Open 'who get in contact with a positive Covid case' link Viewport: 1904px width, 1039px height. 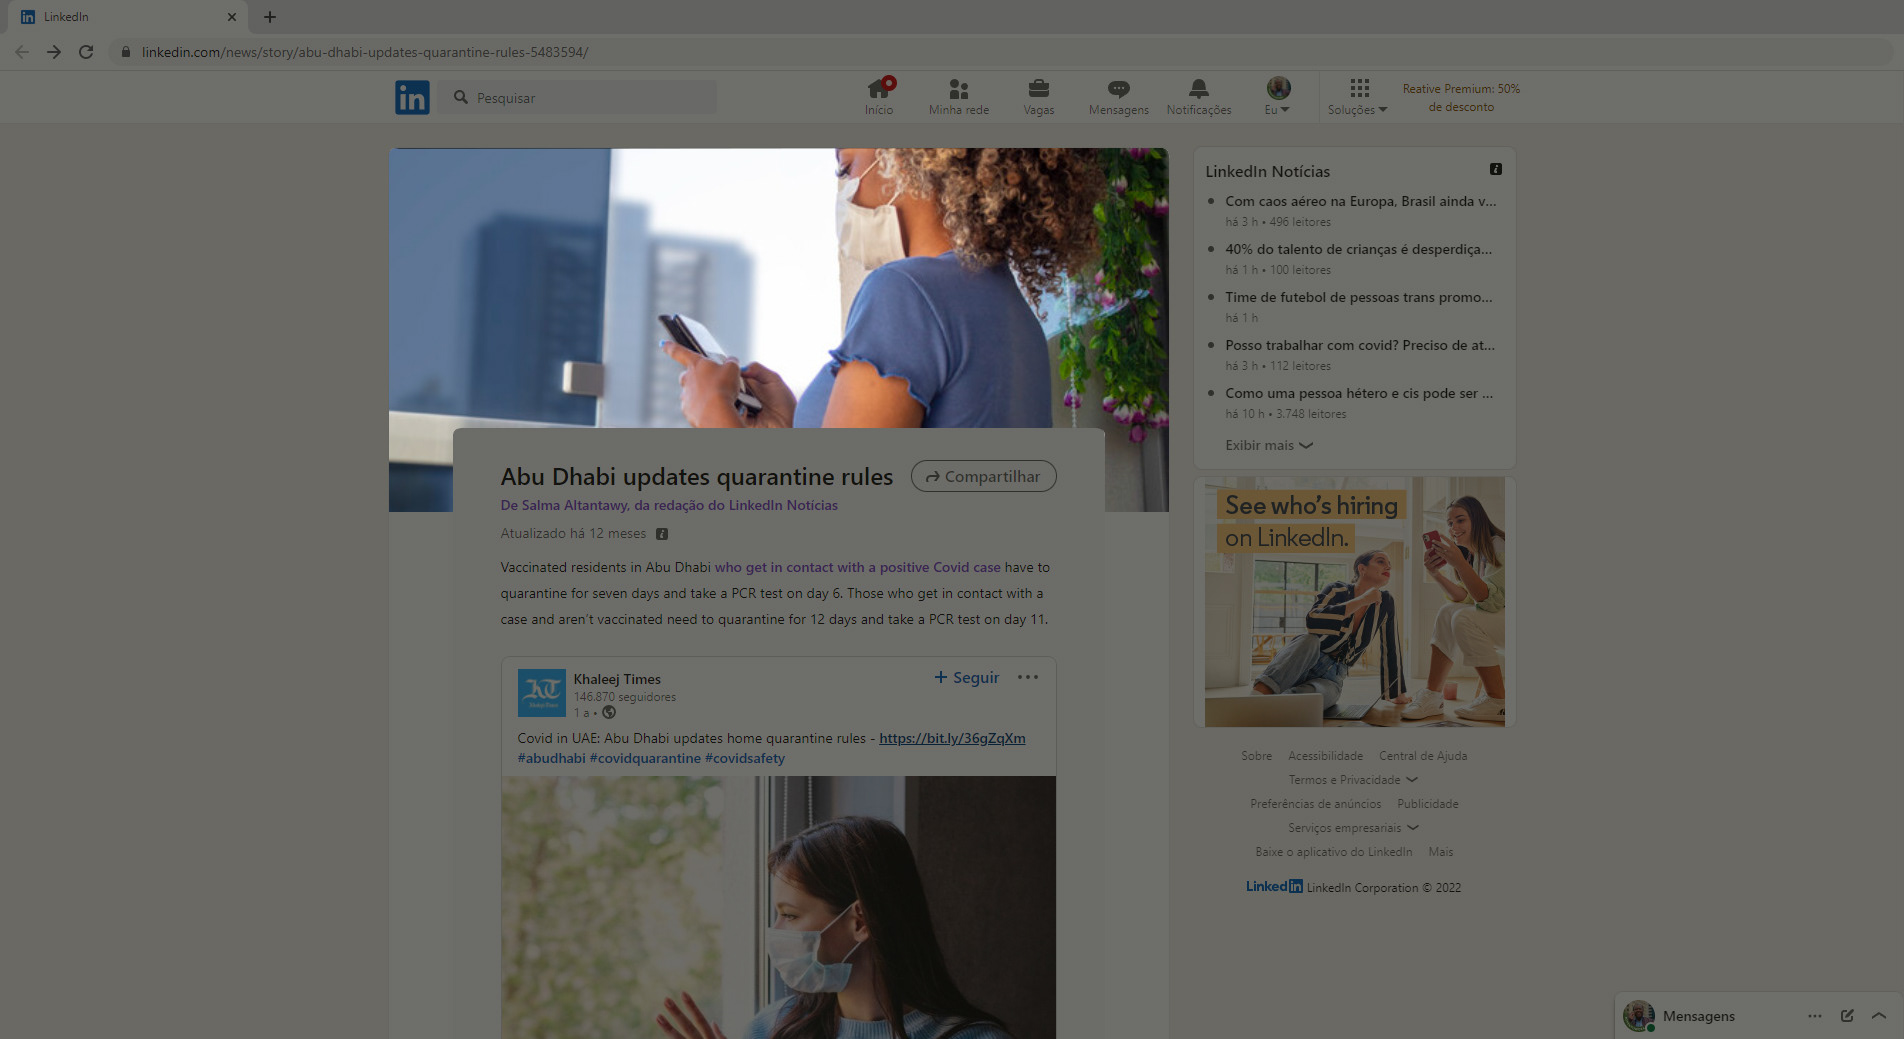[857, 567]
